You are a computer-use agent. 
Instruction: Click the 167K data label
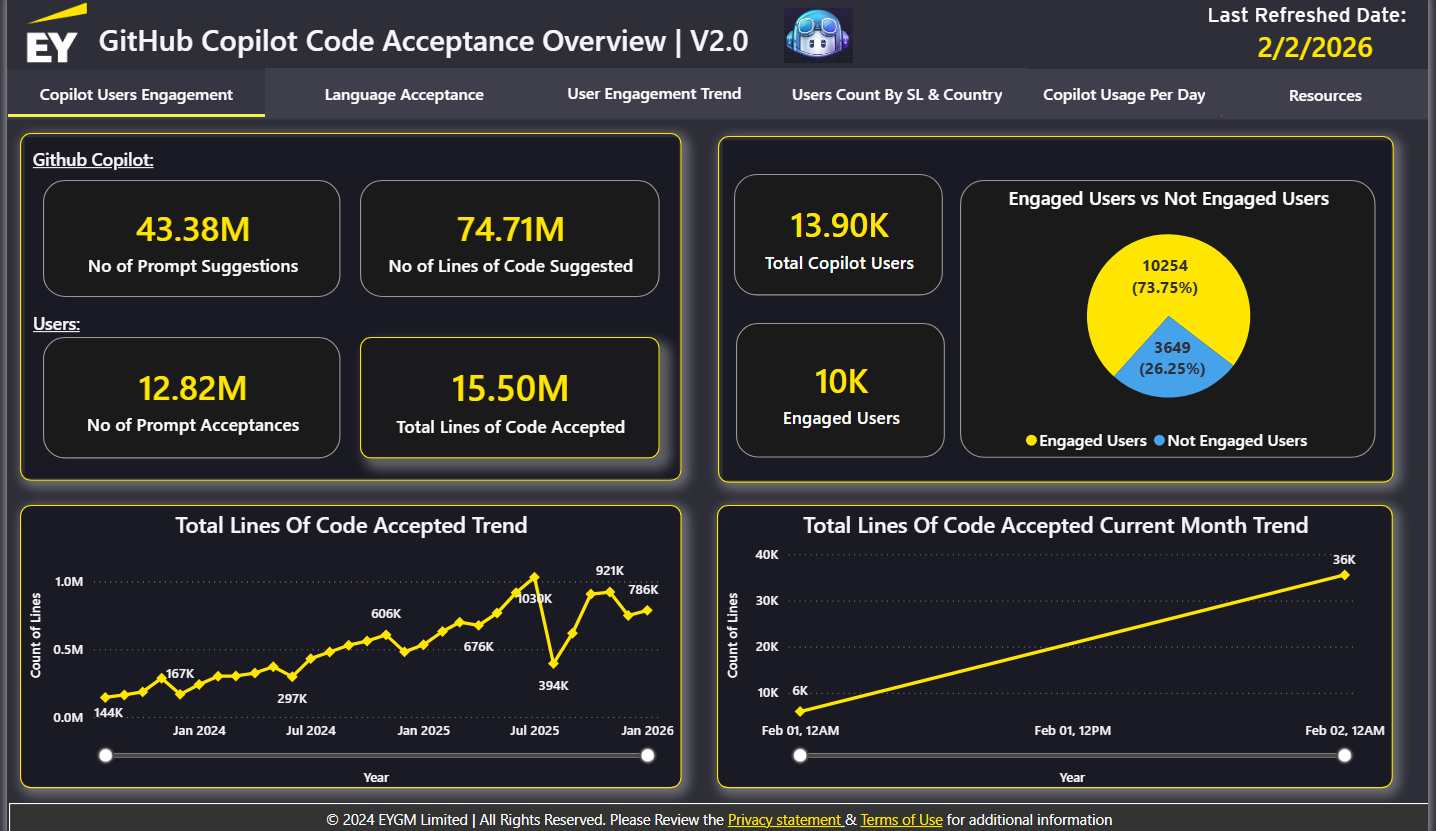point(180,674)
